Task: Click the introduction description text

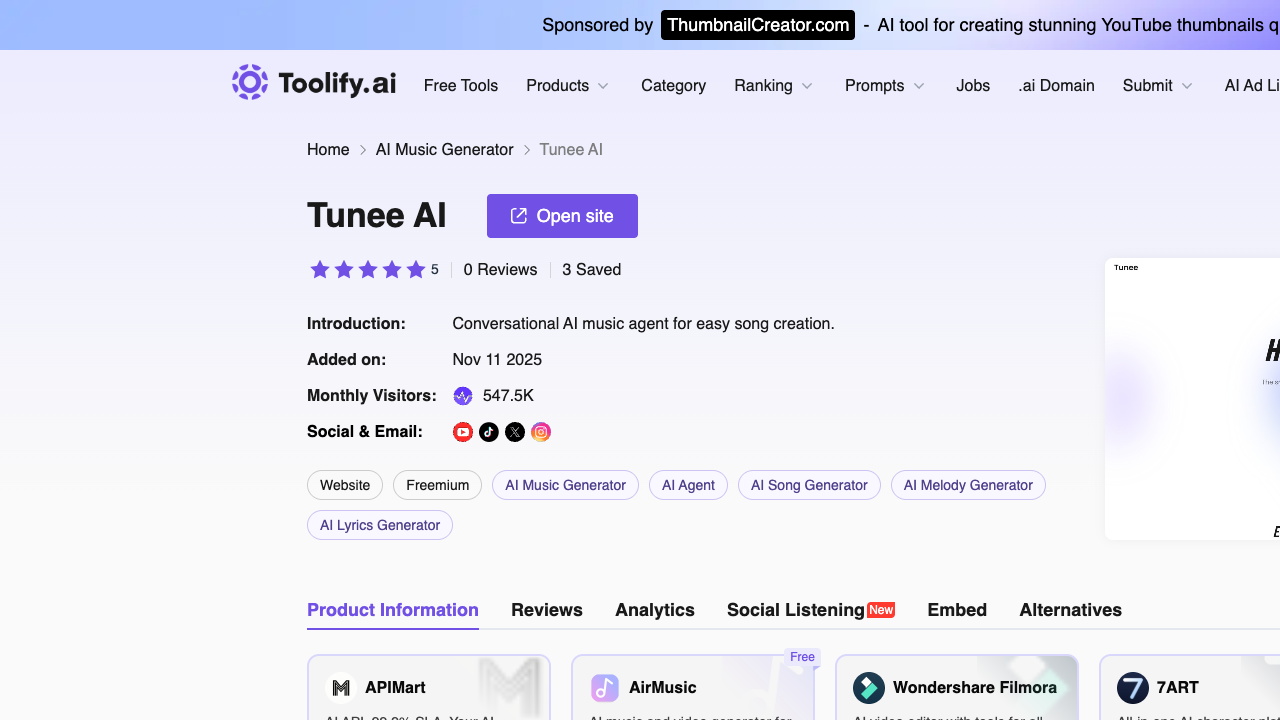Action: point(643,324)
